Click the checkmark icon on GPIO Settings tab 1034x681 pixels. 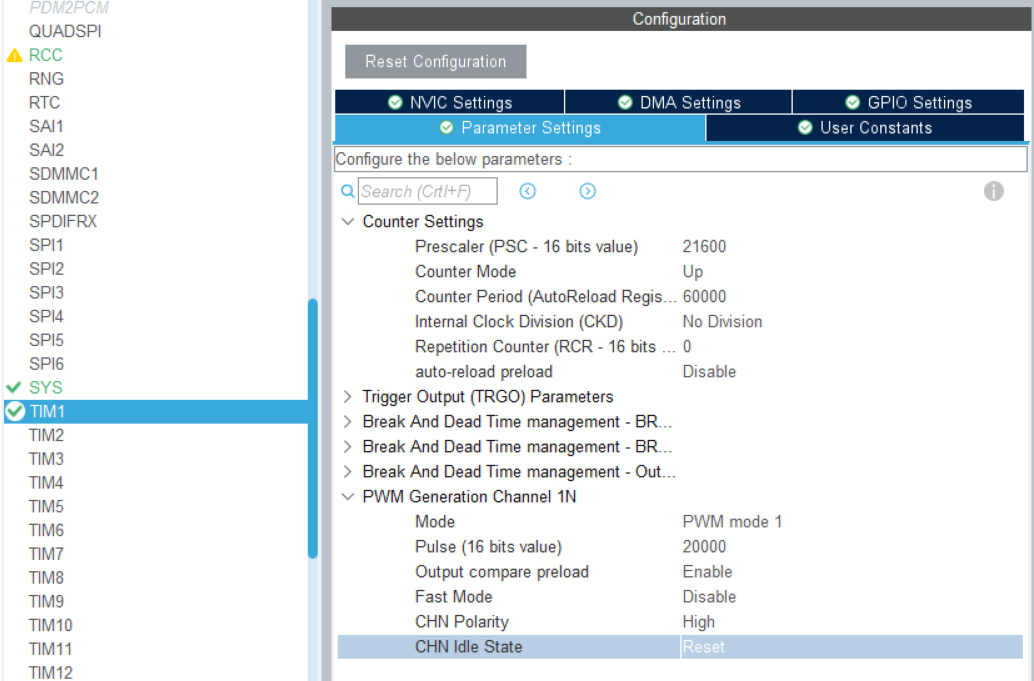pyautogui.click(x=852, y=102)
